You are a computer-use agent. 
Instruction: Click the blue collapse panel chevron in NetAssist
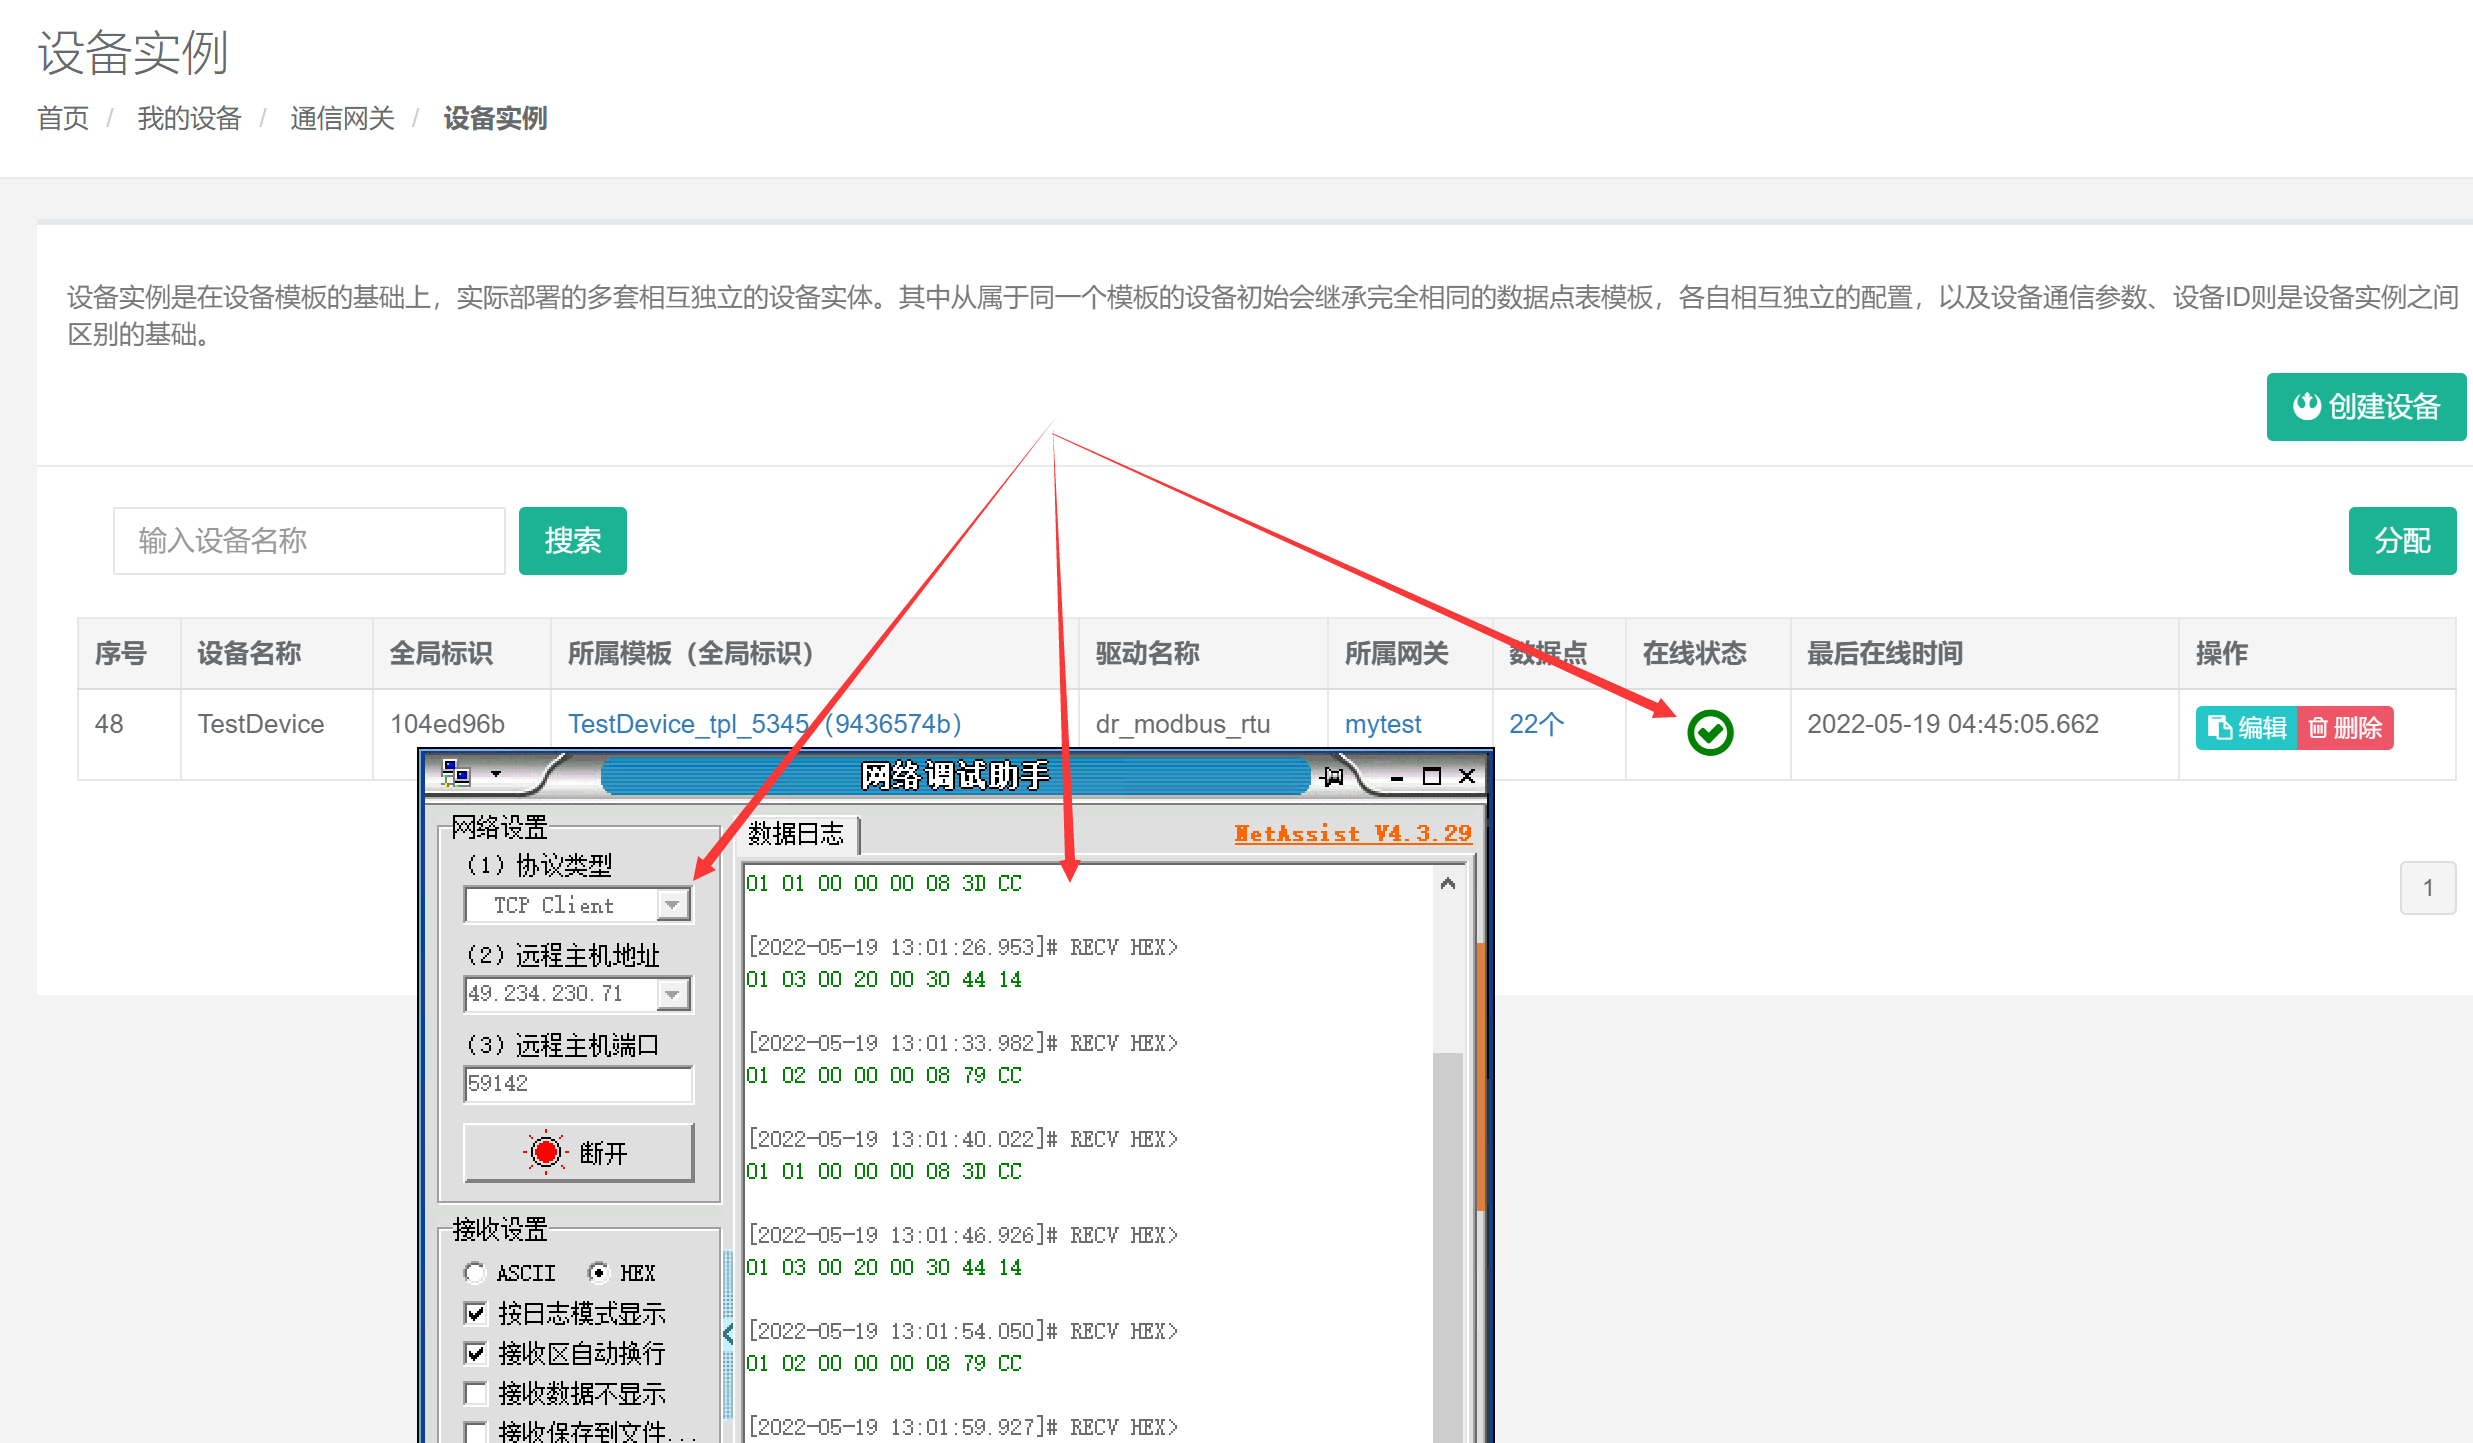tap(728, 1333)
